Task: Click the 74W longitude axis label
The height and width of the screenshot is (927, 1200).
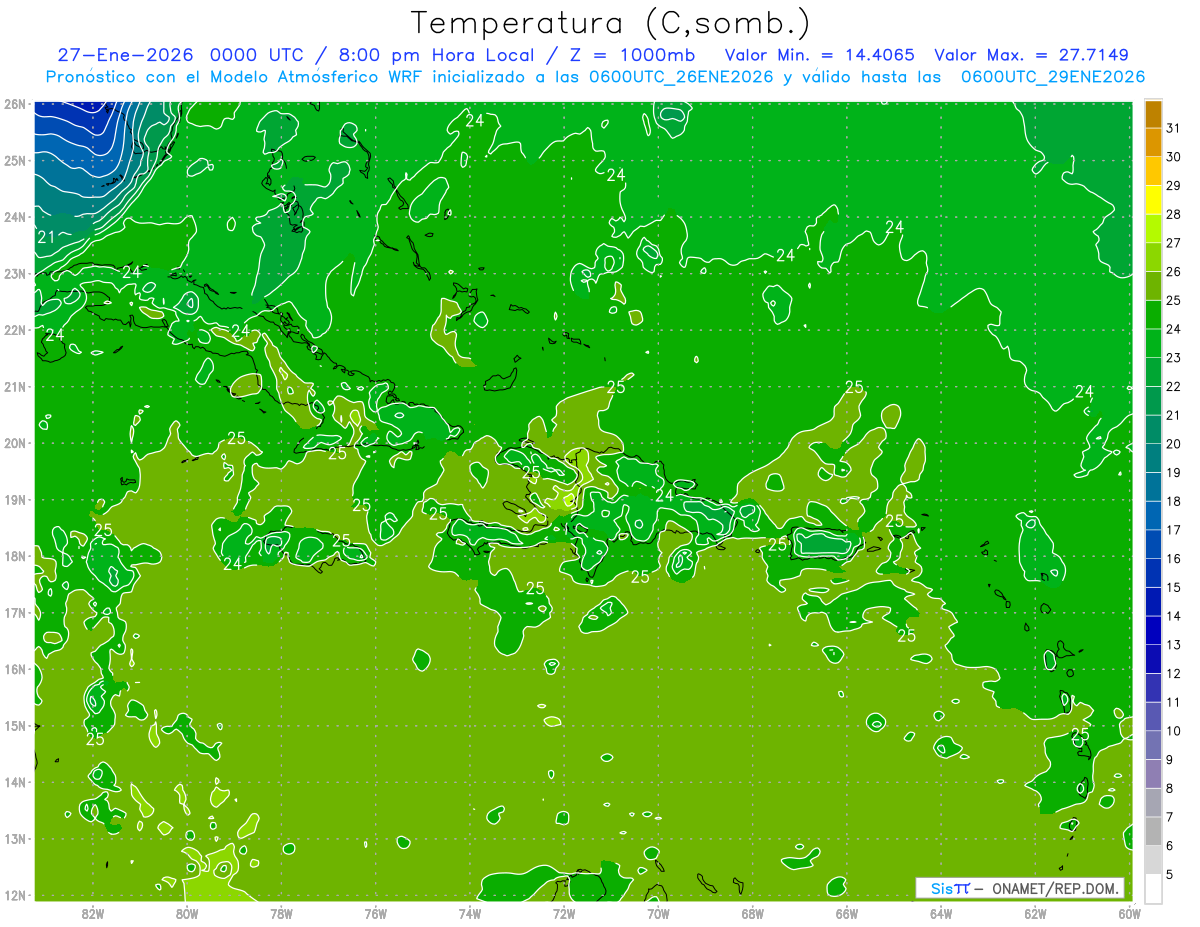Action: coord(470,913)
